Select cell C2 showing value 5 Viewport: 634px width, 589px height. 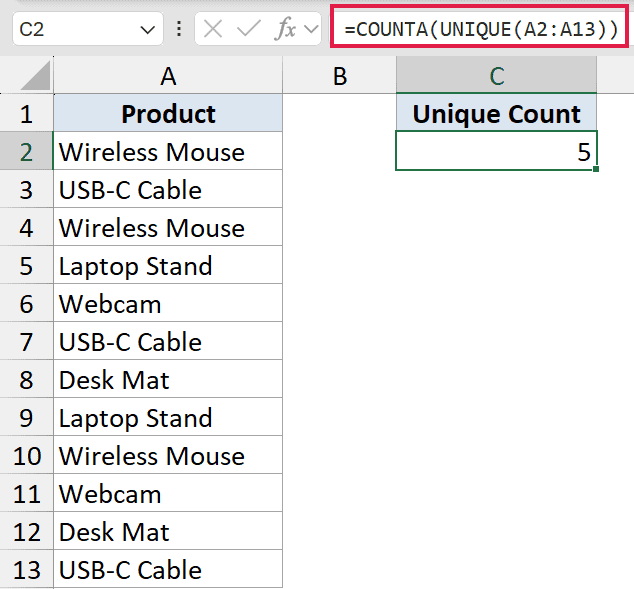coord(497,151)
